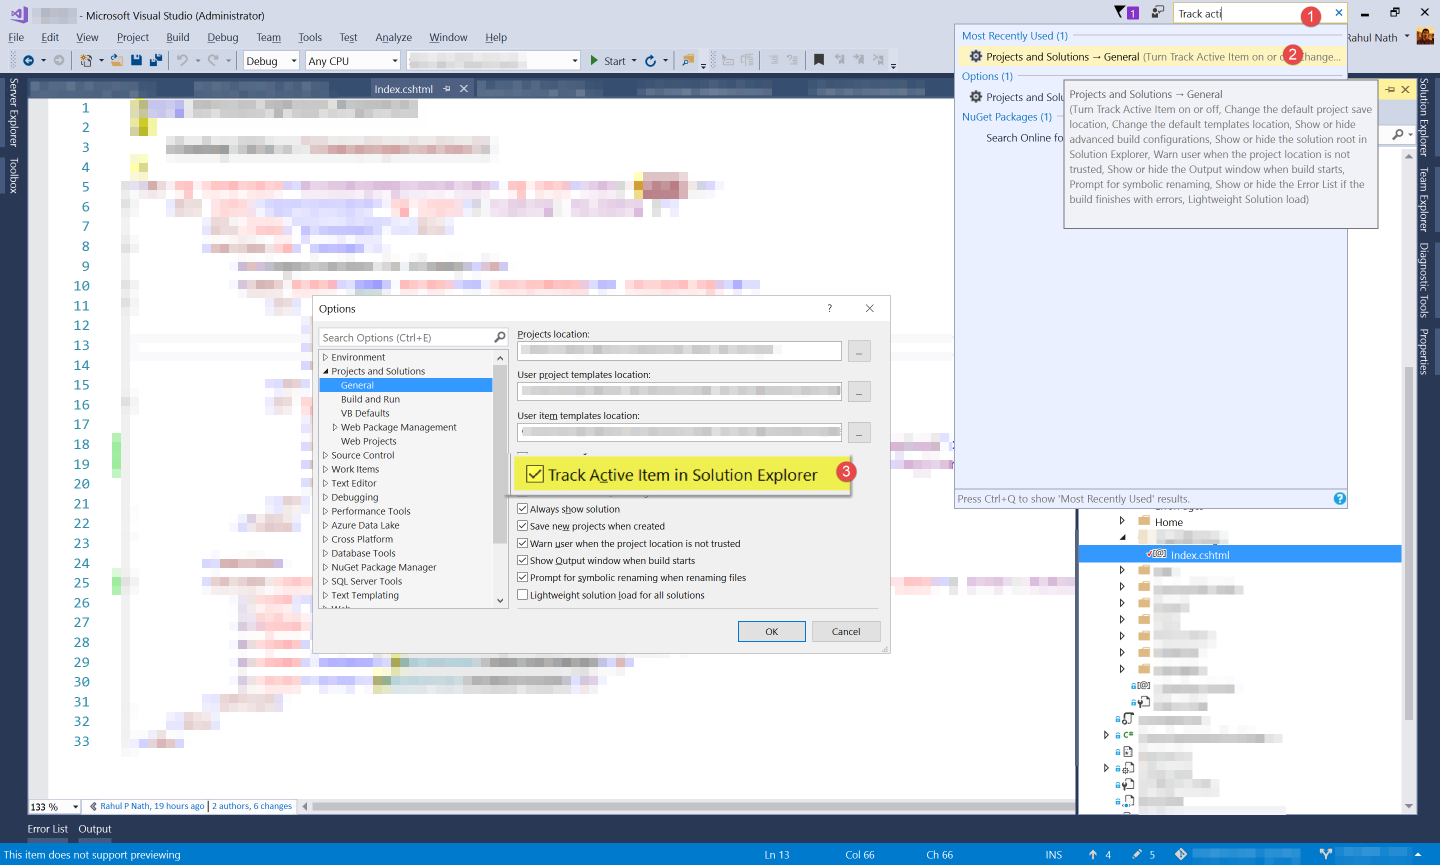
Task: Click the Options dialog help question mark
Action: click(x=829, y=308)
